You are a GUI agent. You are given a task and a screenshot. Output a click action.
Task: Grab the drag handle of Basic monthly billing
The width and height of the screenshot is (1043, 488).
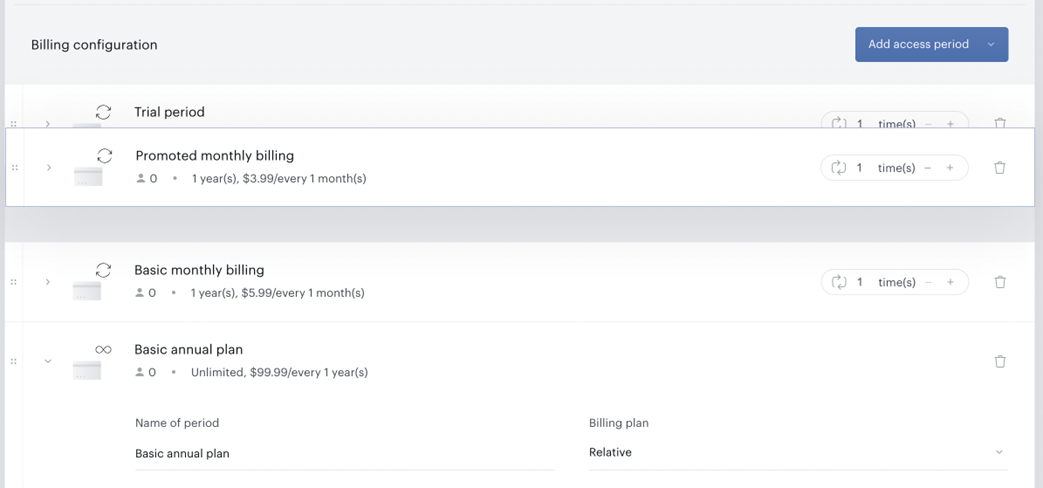point(14,282)
